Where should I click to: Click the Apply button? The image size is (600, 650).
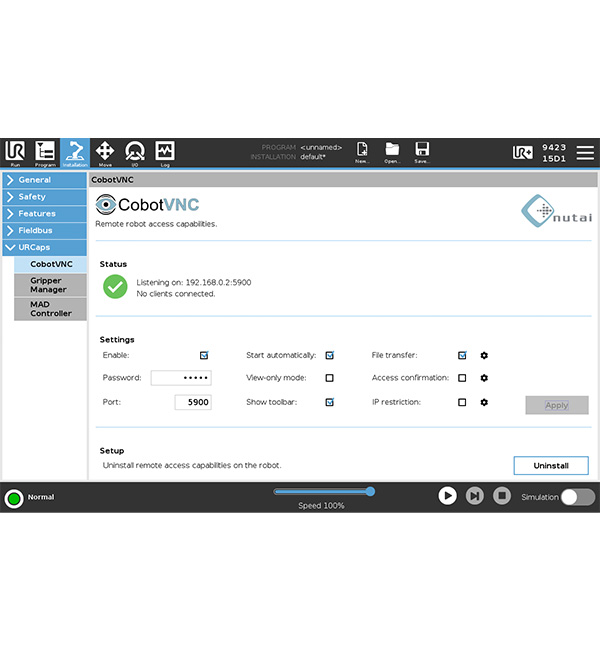click(557, 405)
